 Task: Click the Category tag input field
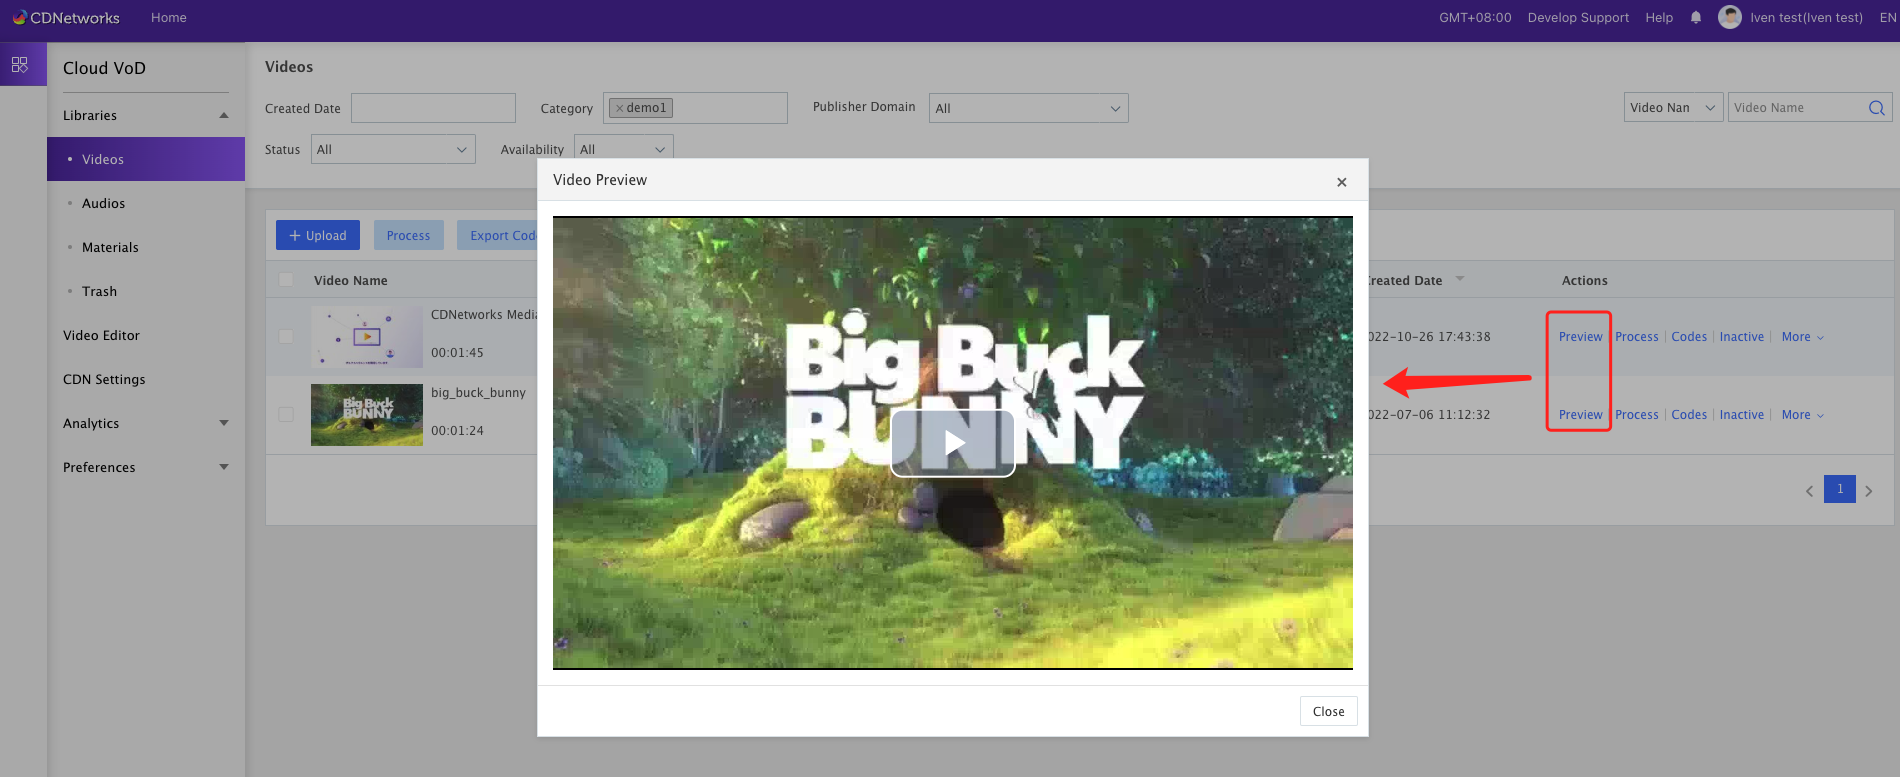(x=695, y=108)
